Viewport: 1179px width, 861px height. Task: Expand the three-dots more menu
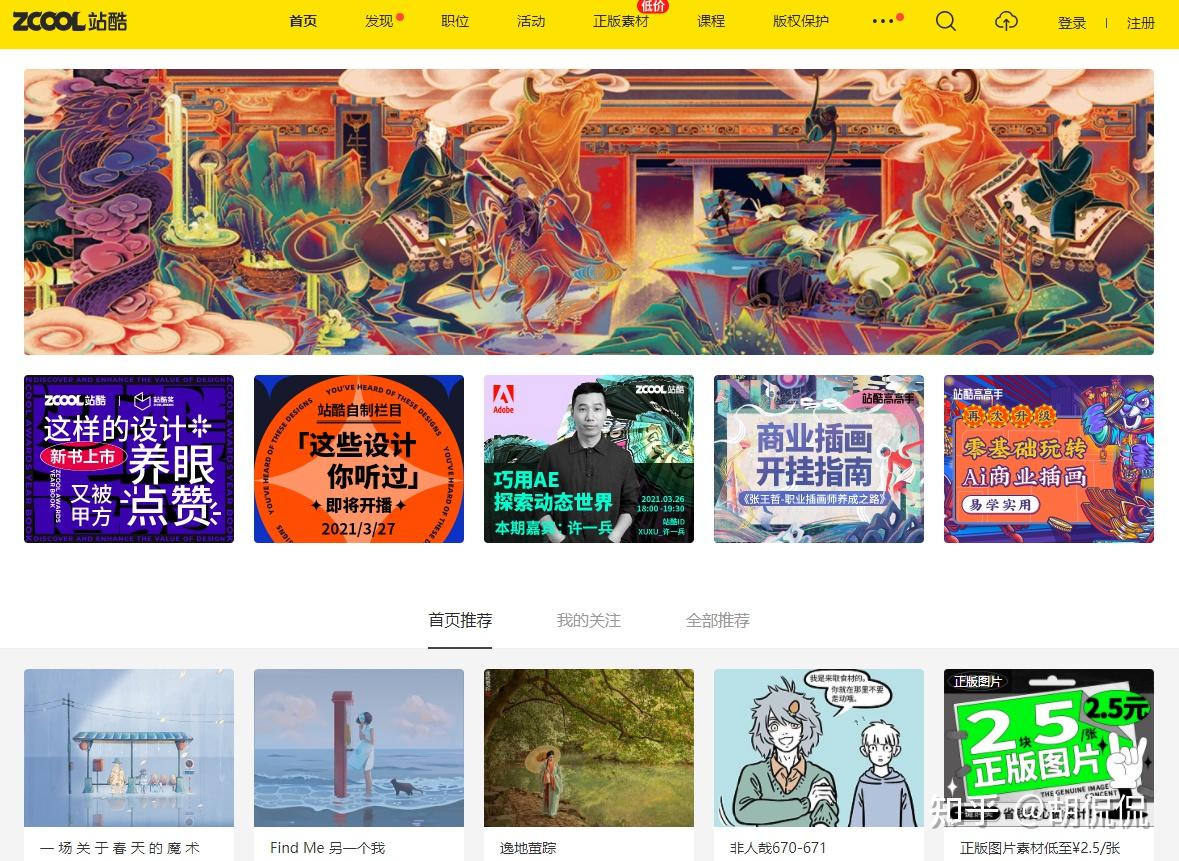coord(883,21)
